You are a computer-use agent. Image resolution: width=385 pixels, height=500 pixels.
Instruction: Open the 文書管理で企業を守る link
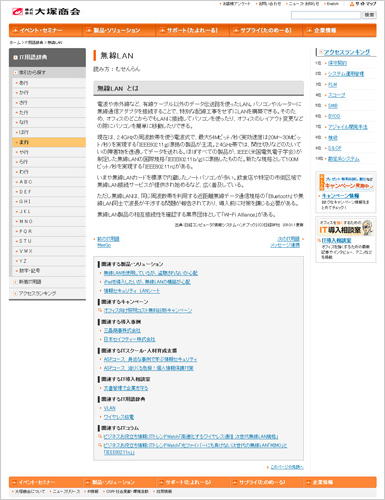pos(126,388)
